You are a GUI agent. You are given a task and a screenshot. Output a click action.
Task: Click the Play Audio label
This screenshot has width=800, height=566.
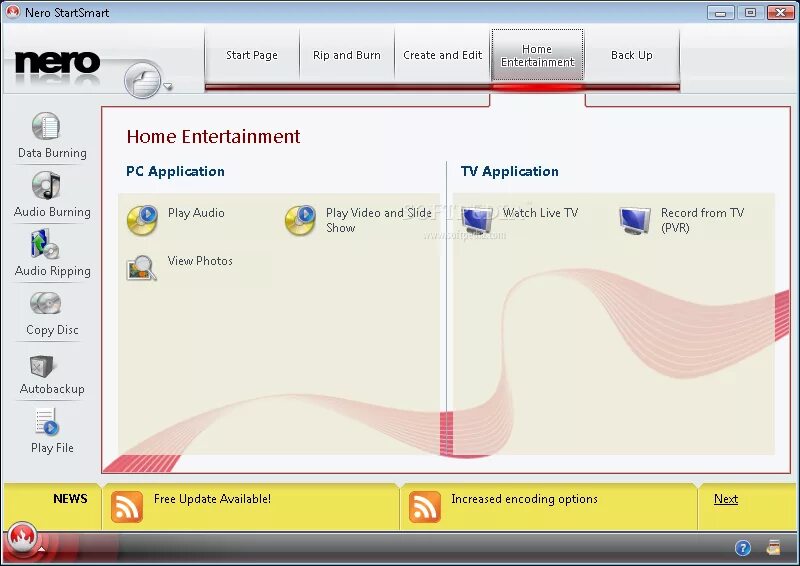pyautogui.click(x=196, y=213)
